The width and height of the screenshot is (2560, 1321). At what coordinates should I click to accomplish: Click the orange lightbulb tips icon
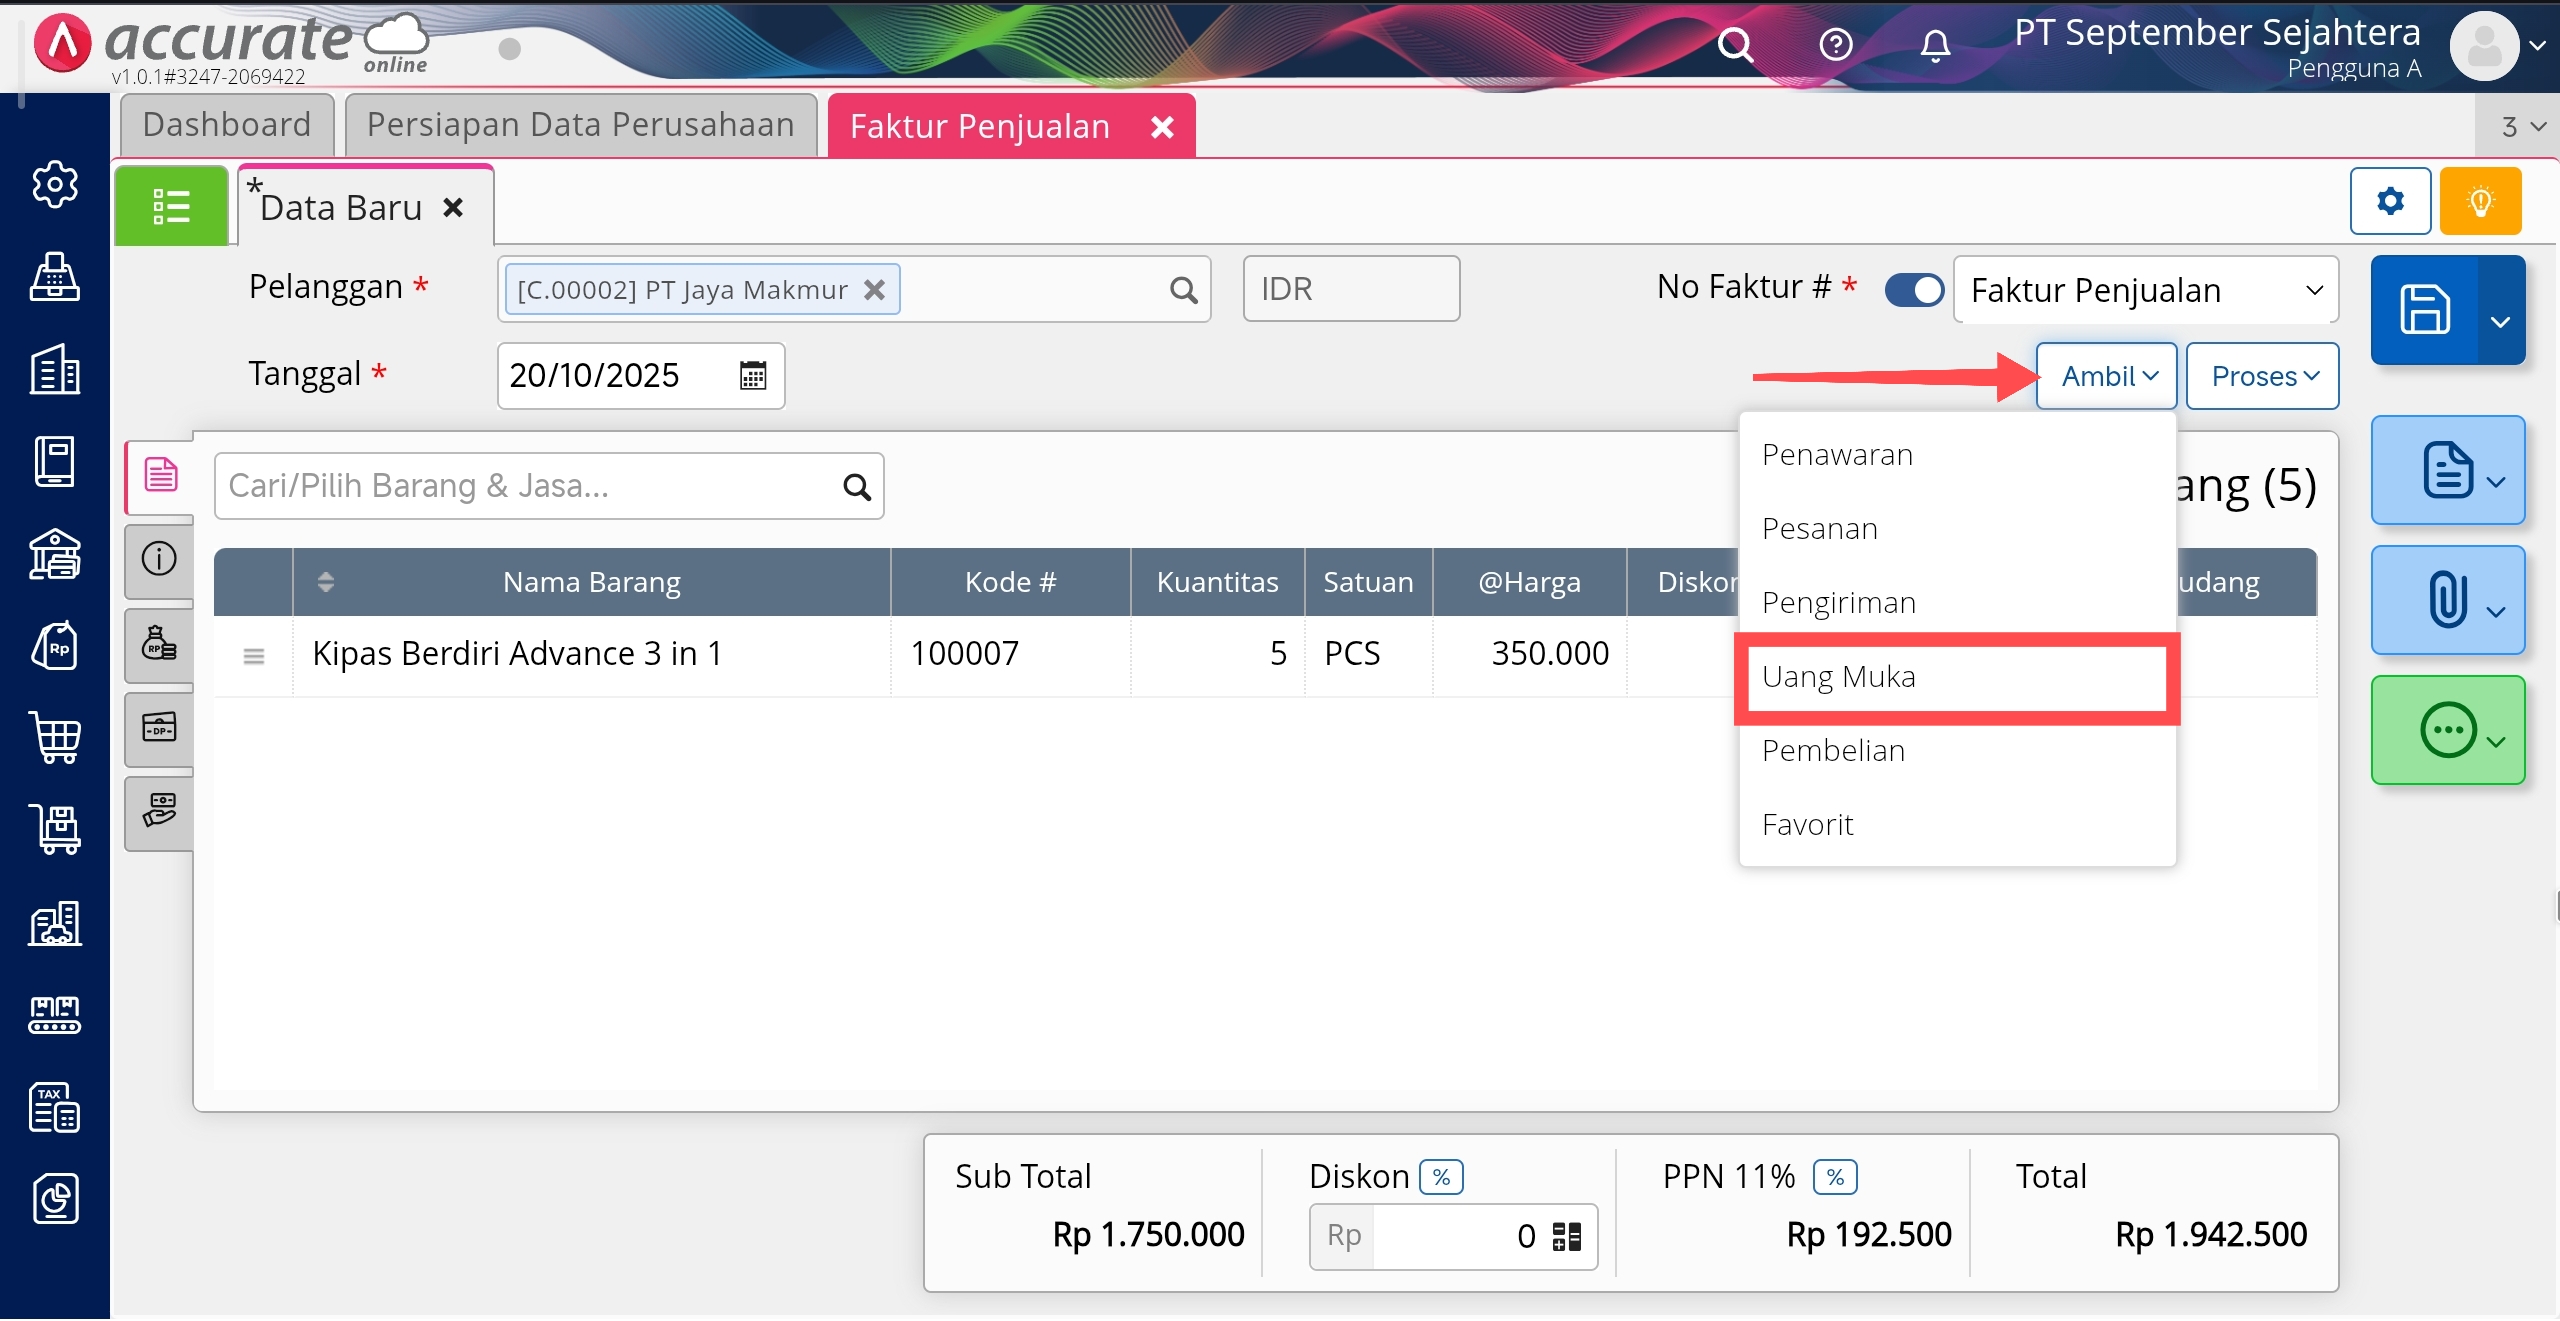(x=2480, y=201)
